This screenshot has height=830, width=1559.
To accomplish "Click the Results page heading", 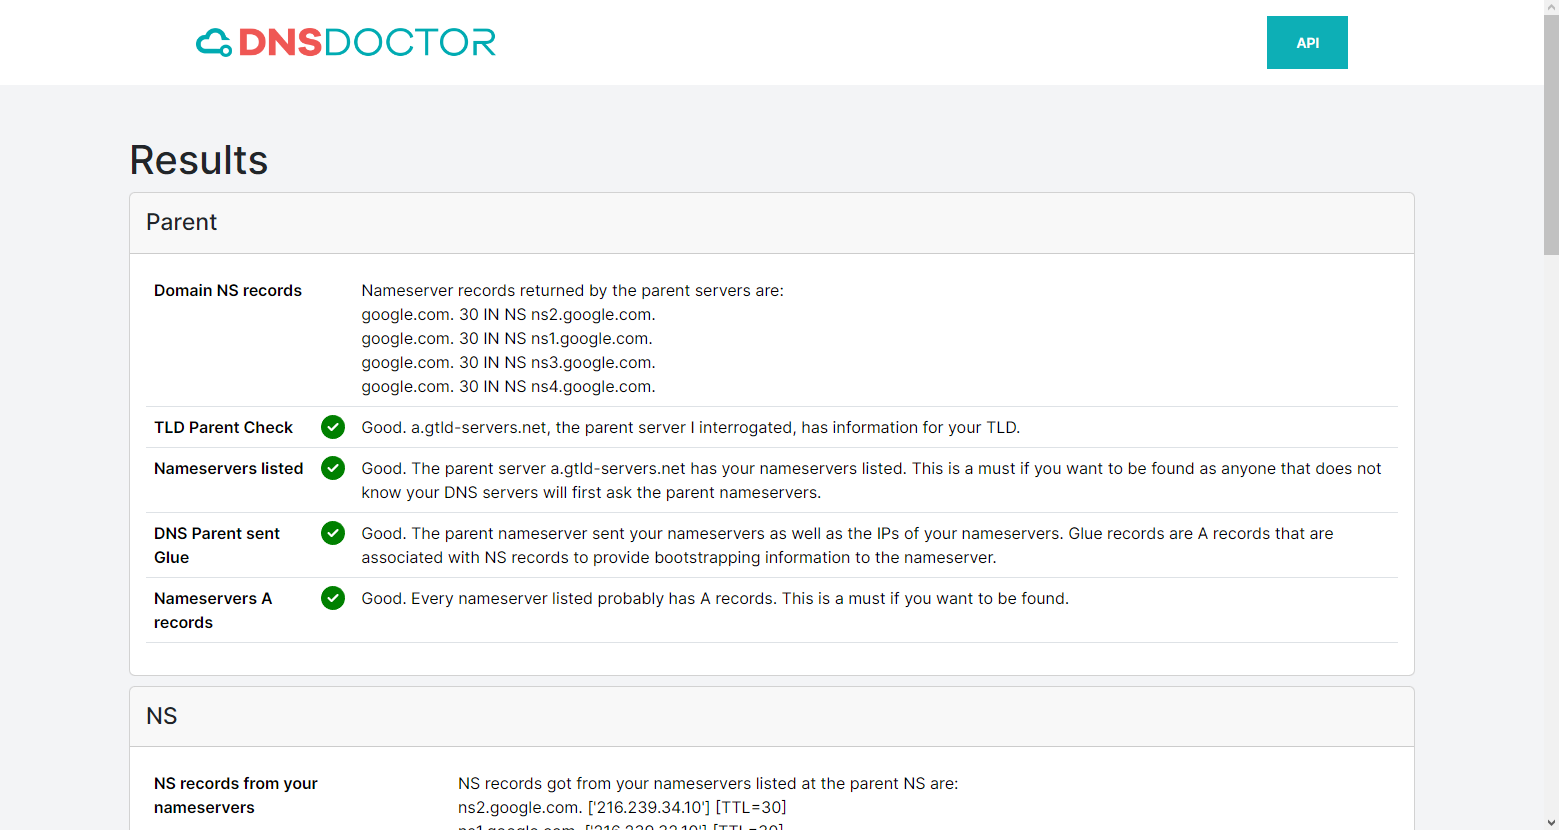I will [198, 159].
